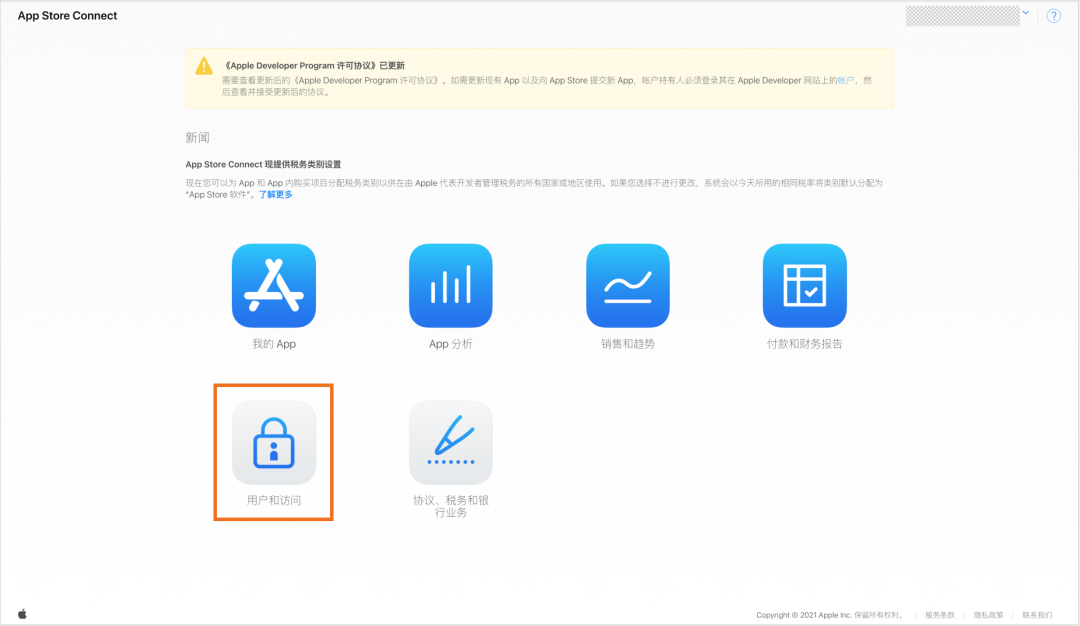Click the 新闻 heading

click(x=197, y=138)
